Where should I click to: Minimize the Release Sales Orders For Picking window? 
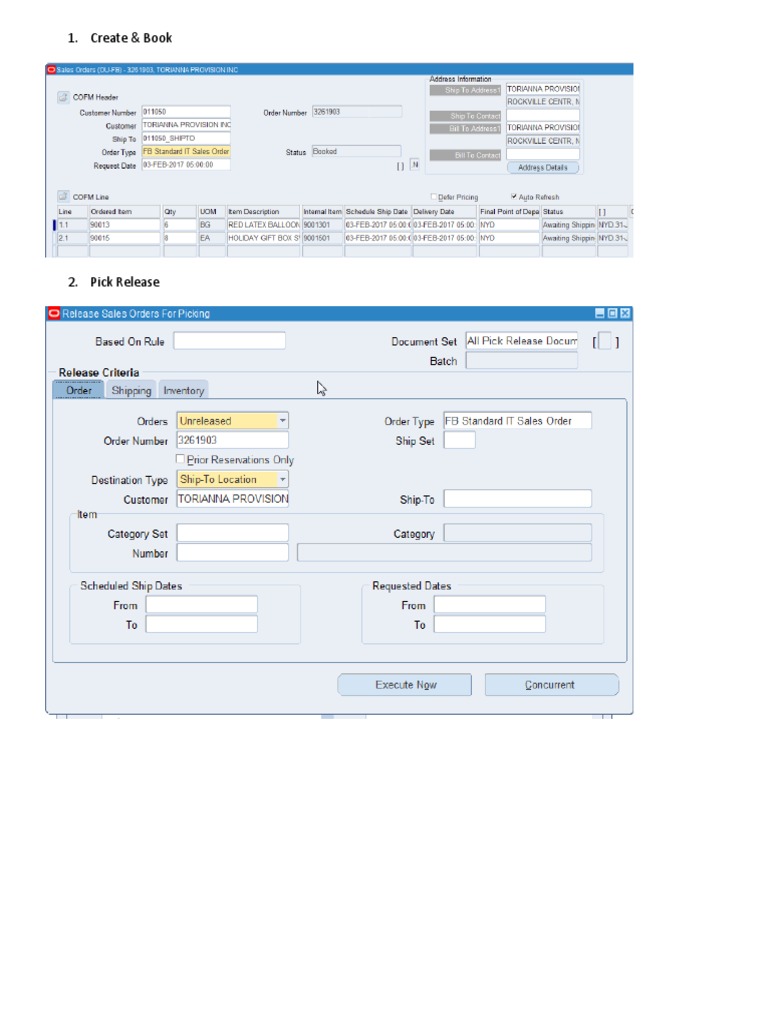coord(600,313)
